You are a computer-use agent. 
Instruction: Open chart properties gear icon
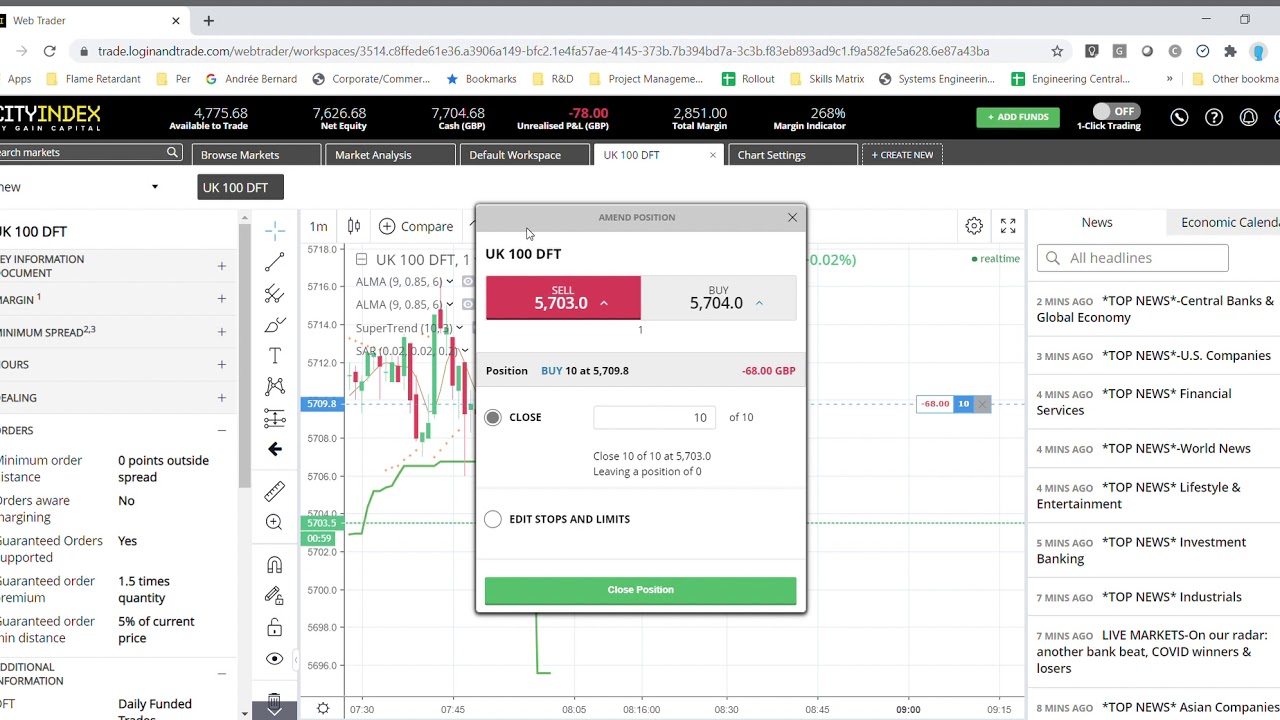tap(974, 226)
